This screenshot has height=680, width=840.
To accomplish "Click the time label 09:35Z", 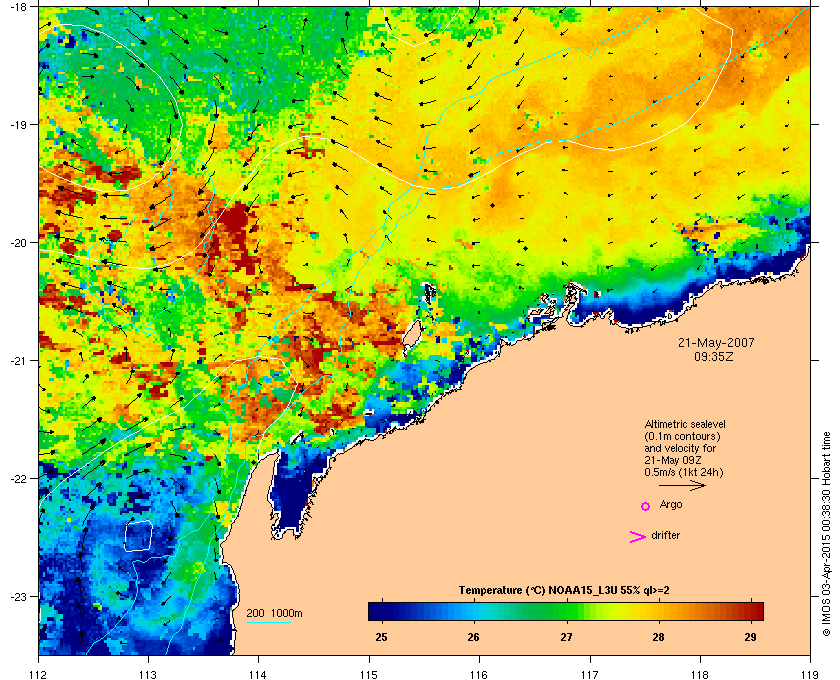I will [x=714, y=356].
